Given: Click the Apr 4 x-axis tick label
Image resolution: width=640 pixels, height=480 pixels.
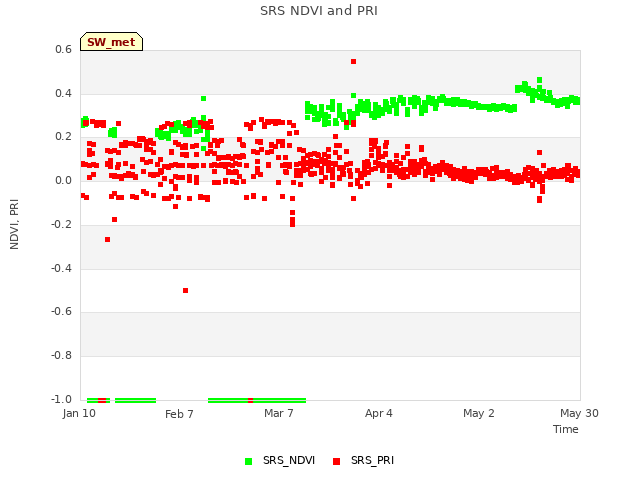Looking at the screenshot, I should click(379, 413).
